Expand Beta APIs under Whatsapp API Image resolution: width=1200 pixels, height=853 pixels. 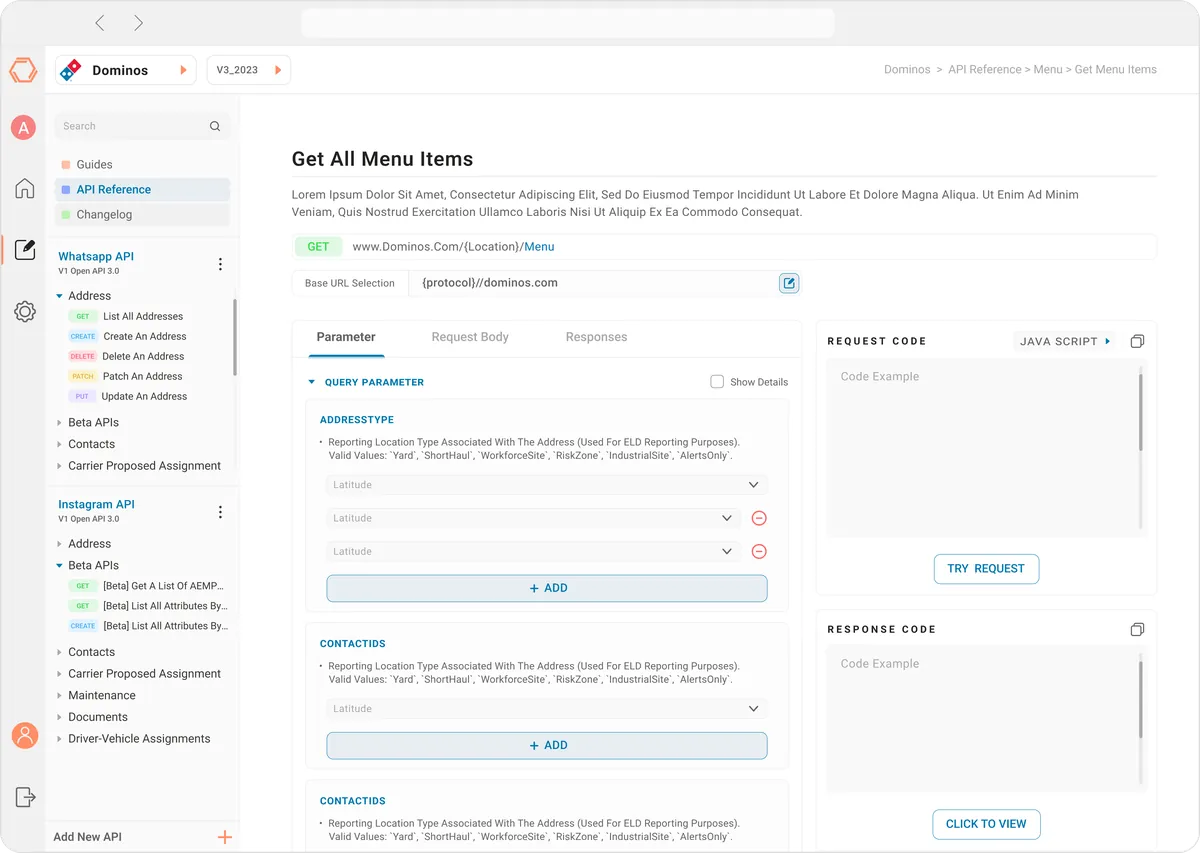pos(60,422)
